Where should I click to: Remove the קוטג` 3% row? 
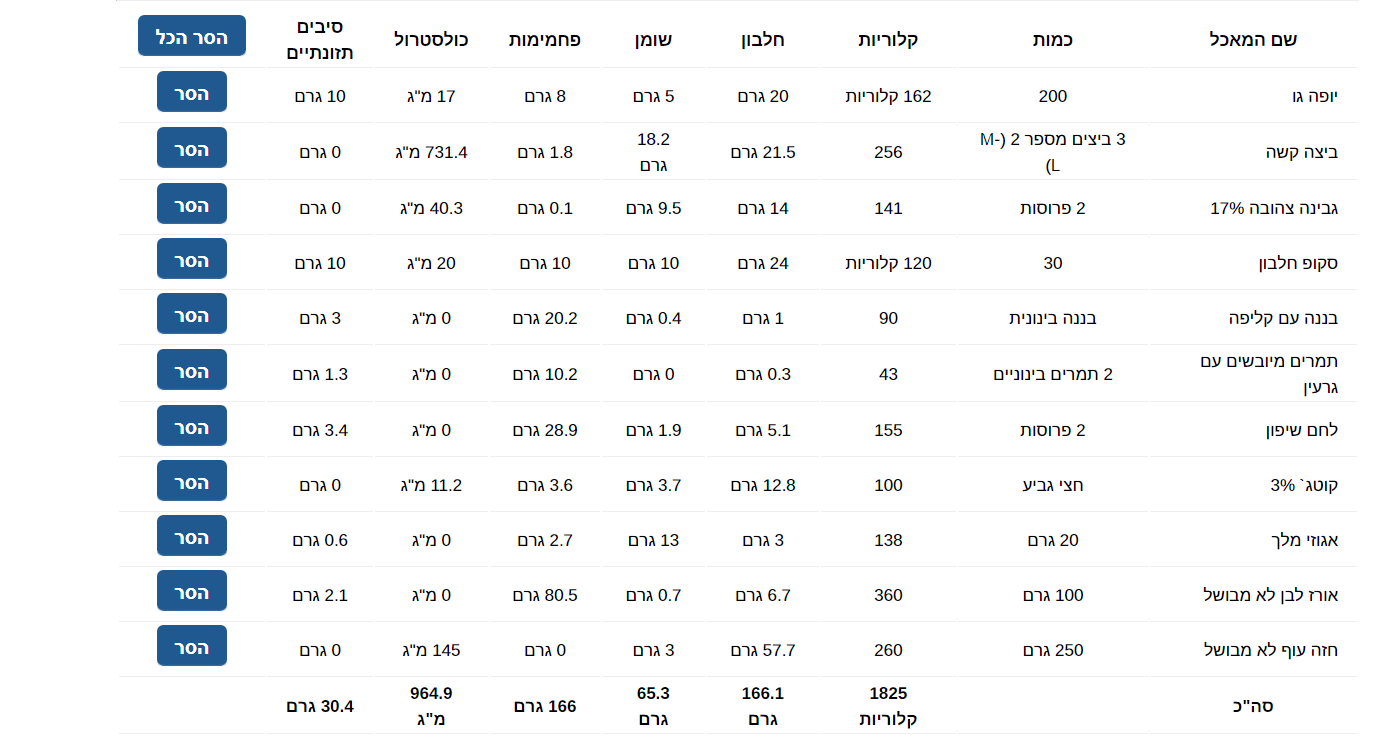(x=192, y=481)
